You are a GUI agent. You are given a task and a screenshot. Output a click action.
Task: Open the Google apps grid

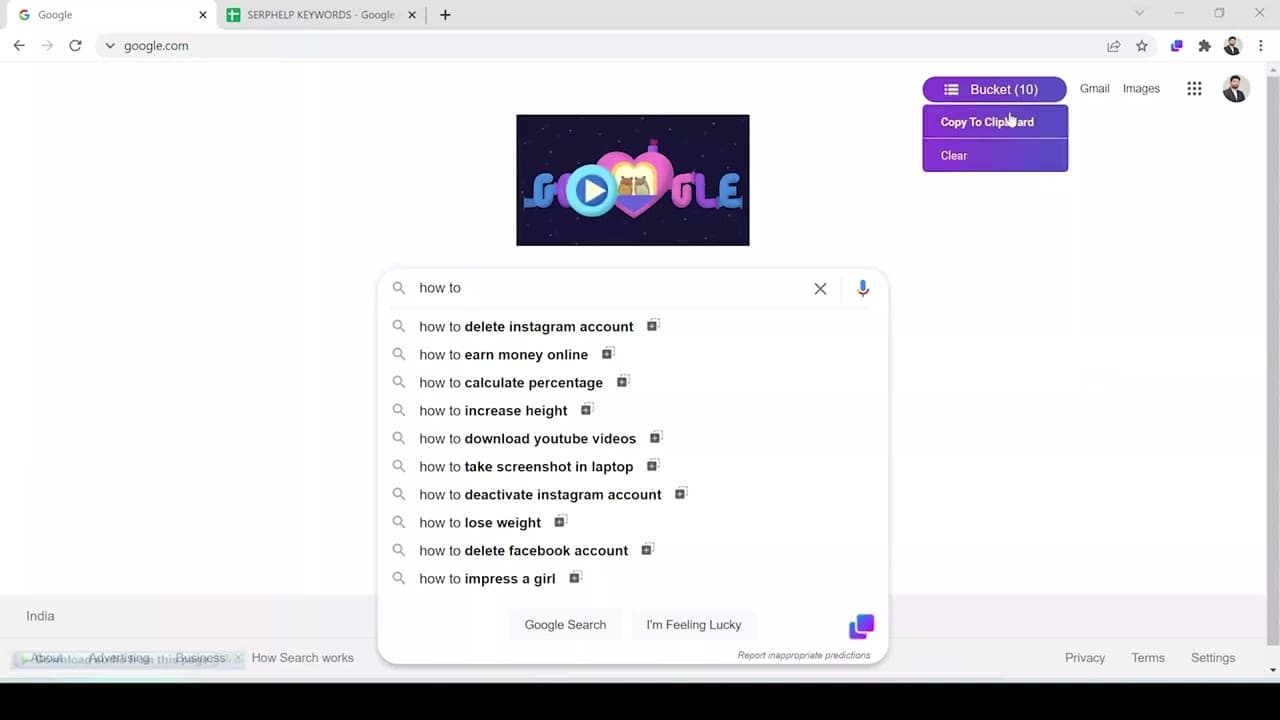tap(1194, 89)
